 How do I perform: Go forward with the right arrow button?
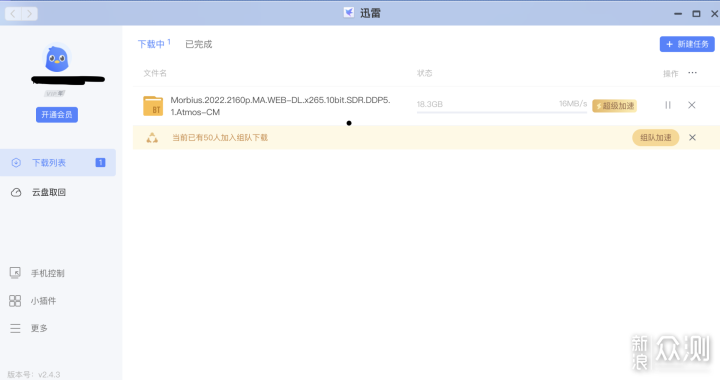pyautogui.click(x=29, y=14)
